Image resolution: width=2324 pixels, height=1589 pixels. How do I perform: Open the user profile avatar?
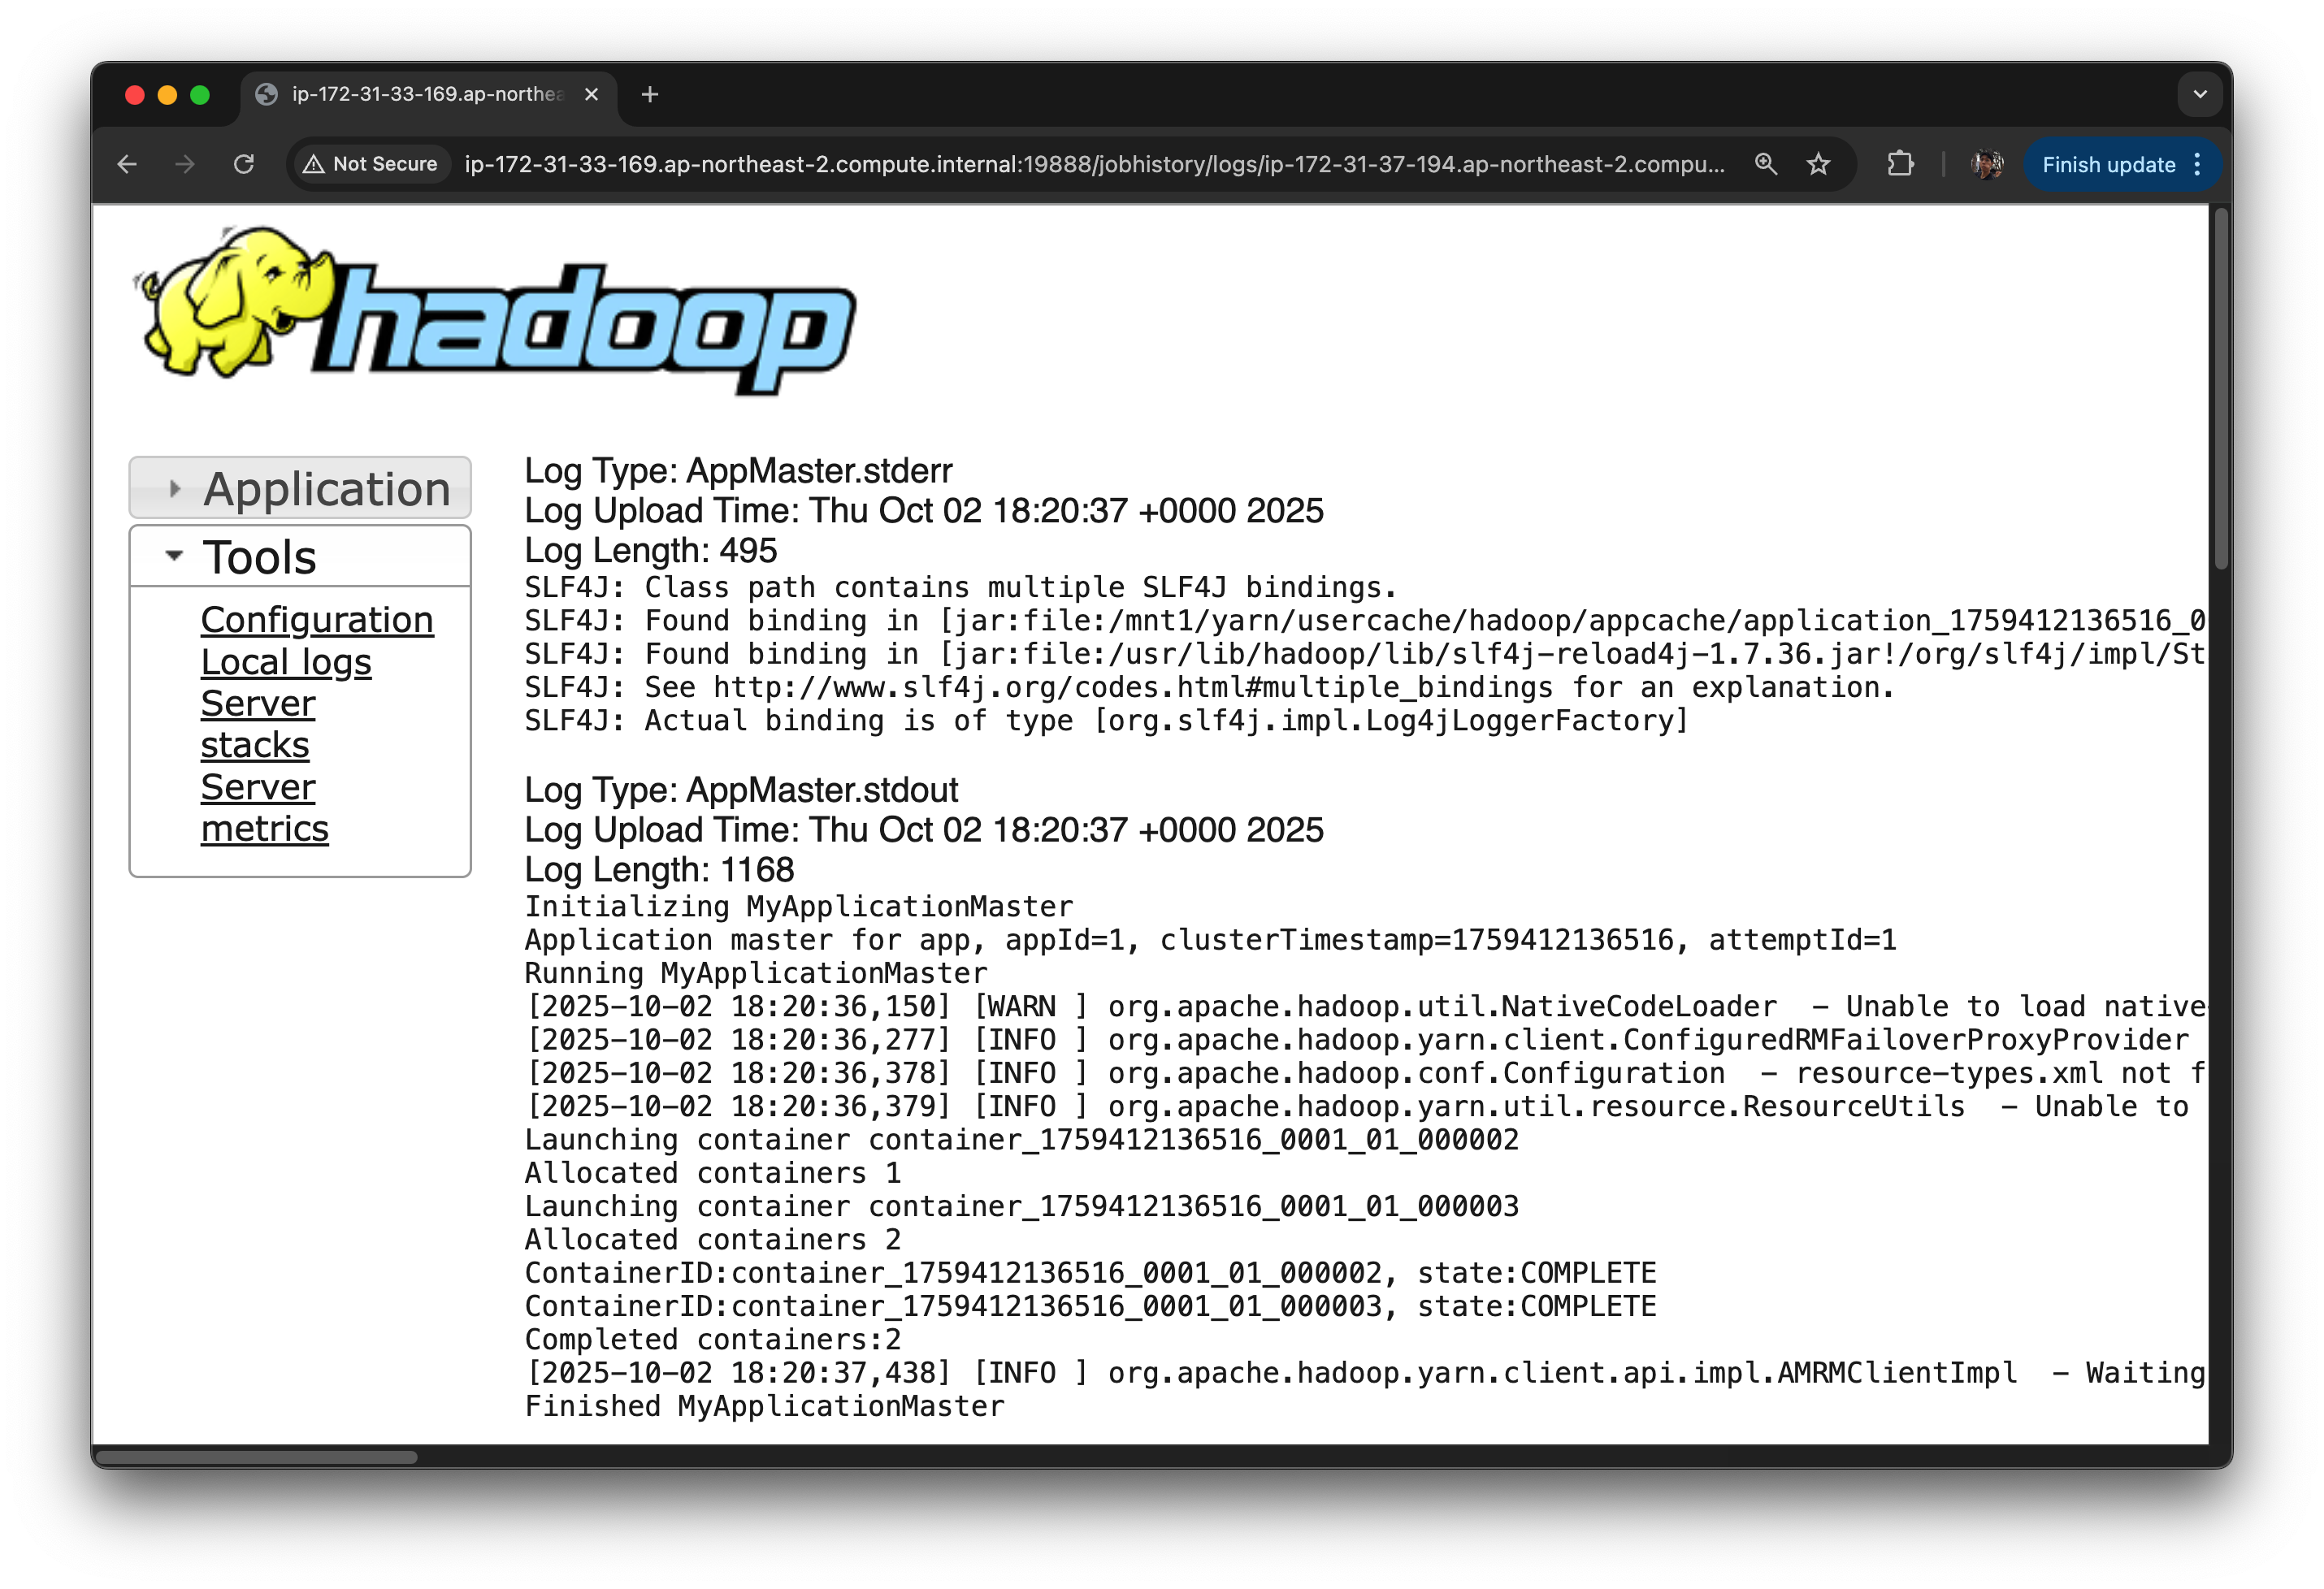point(1986,164)
